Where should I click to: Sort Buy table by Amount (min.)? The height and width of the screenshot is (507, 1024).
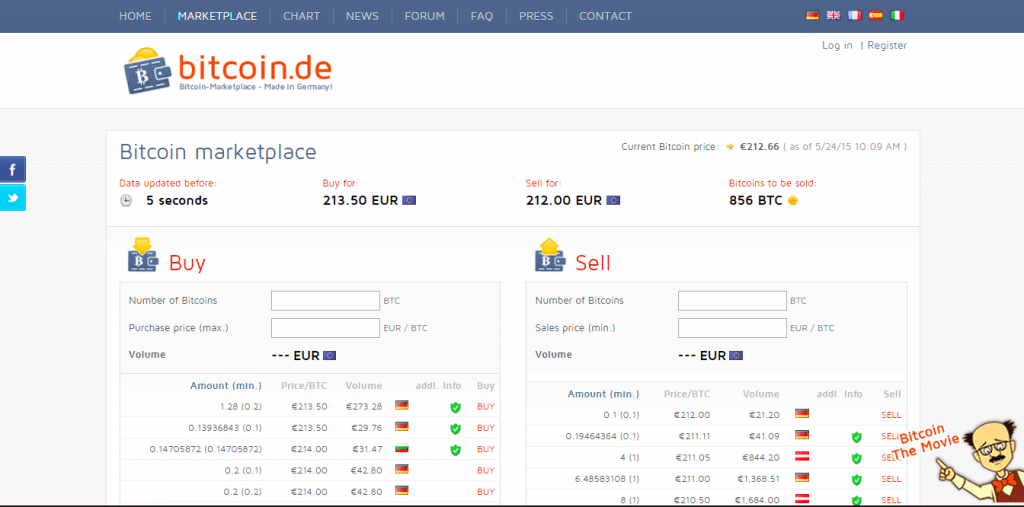tap(226, 385)
